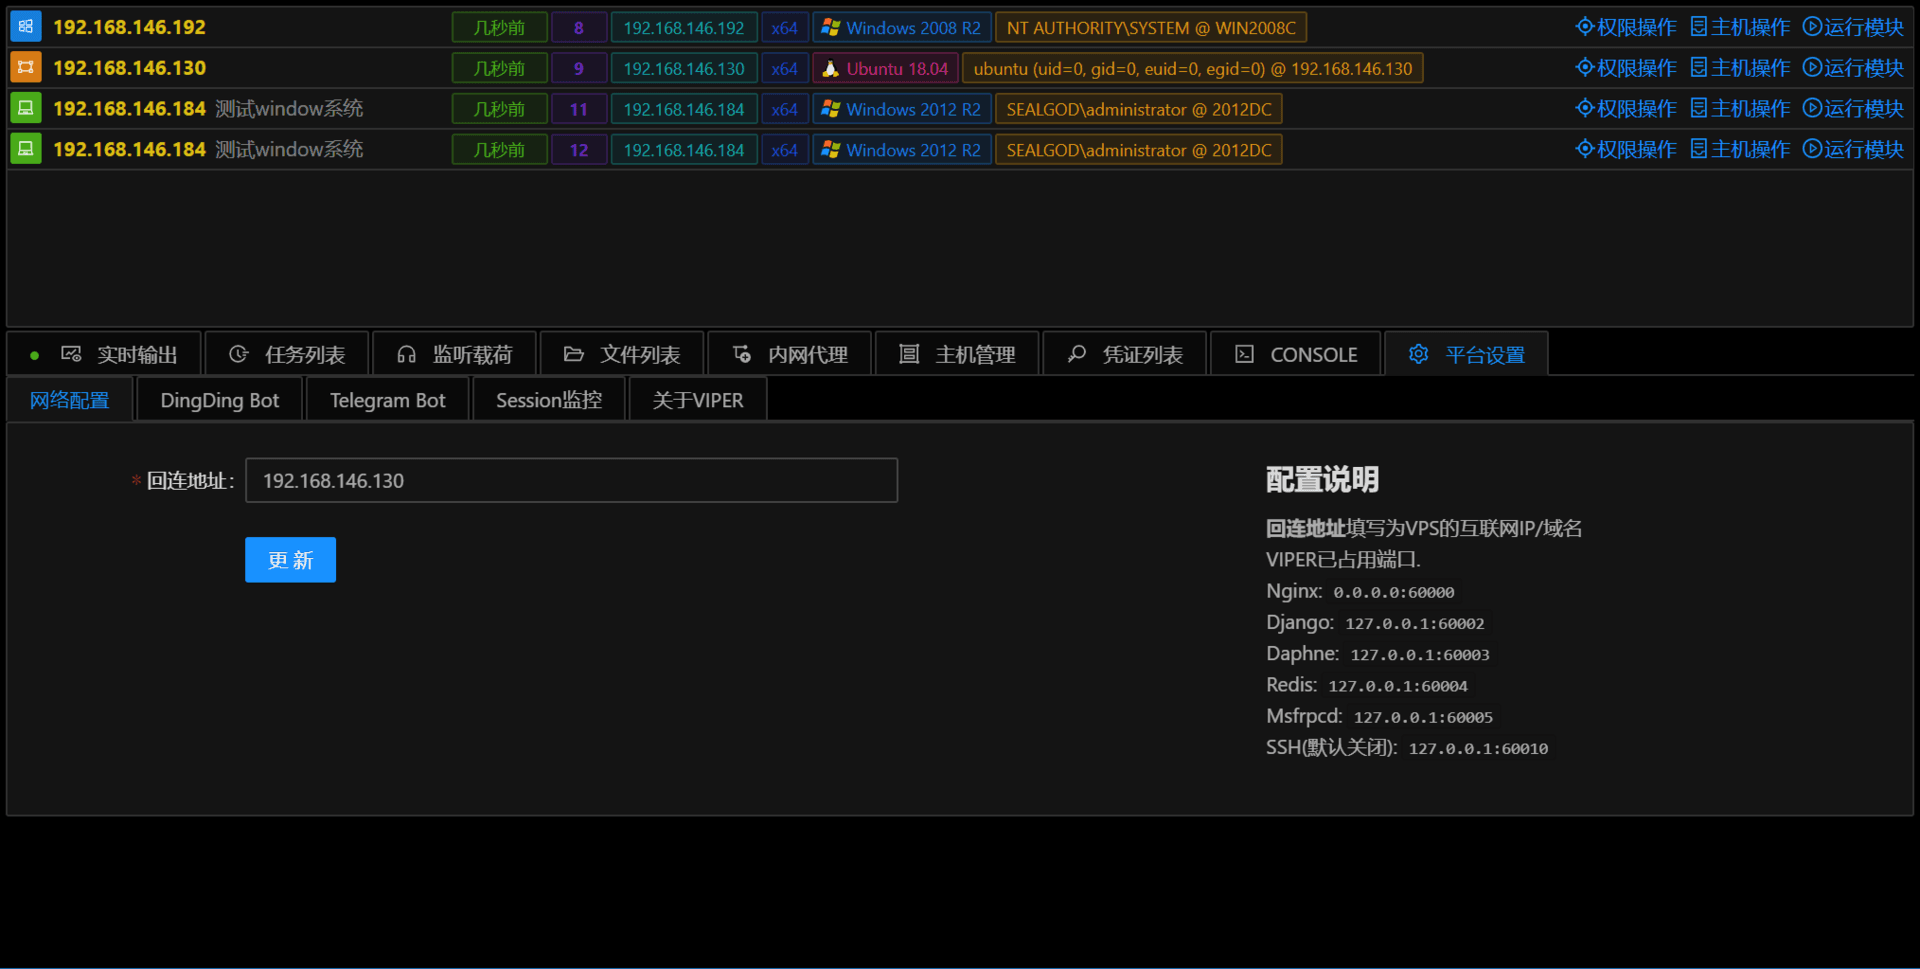Click 测试window系统 label in session 12 row
Image resolution: width=1920 pixels, height=969 pixels.
click(x=289, y=149)
